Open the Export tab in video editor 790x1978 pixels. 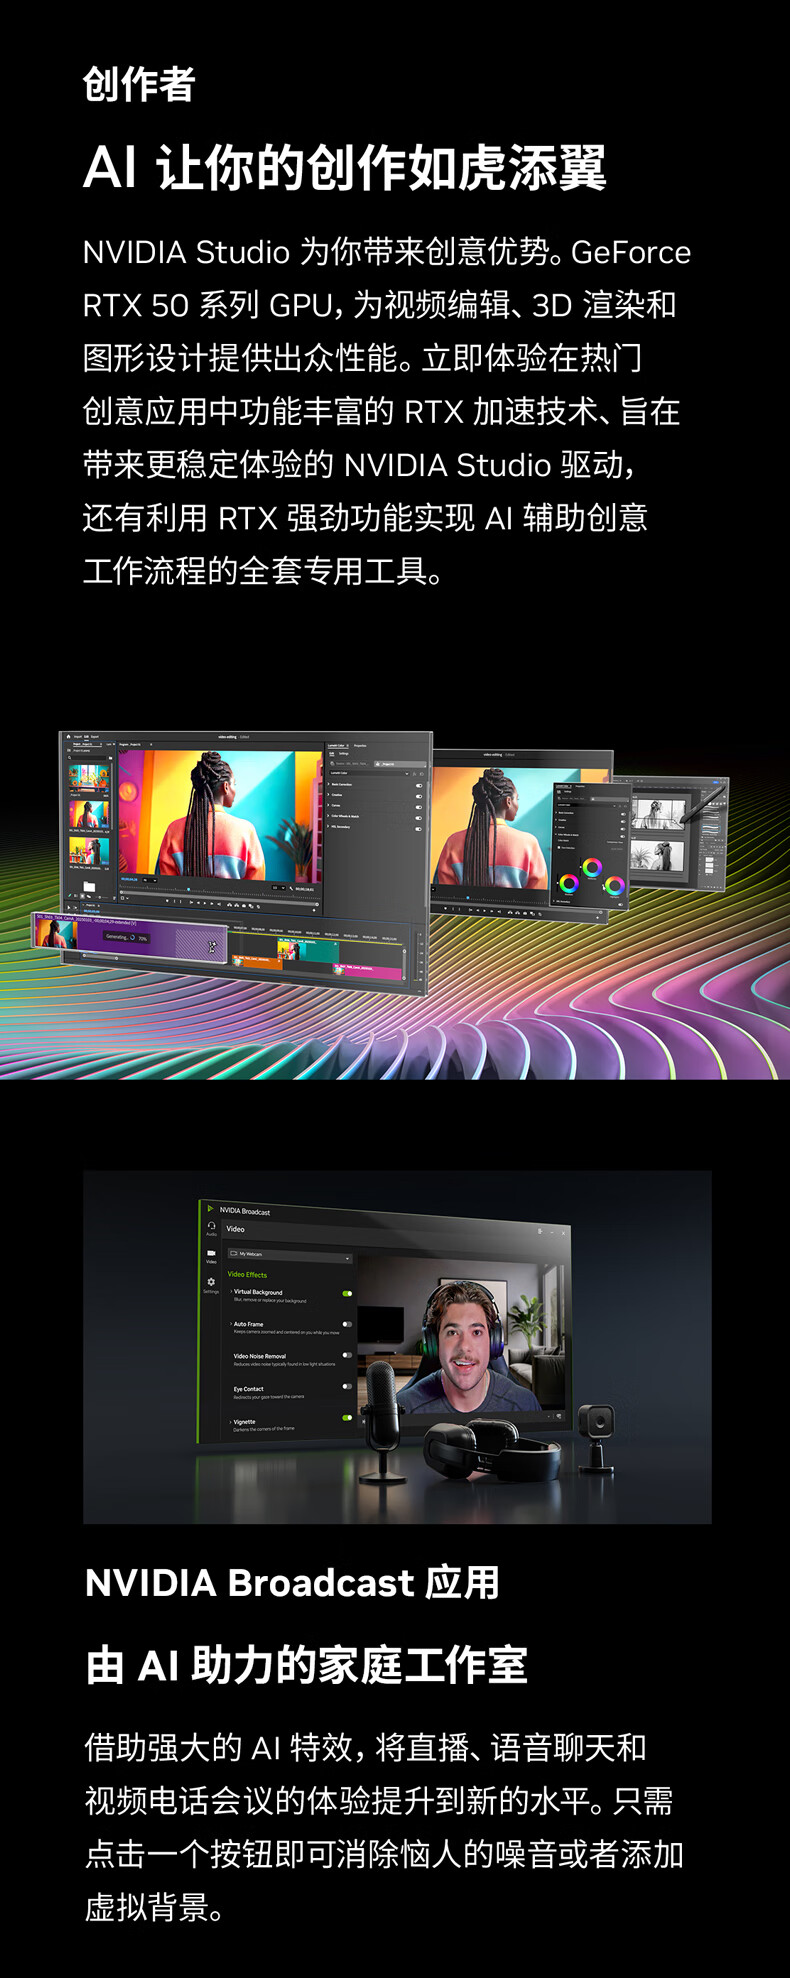(x=95, y=736)
